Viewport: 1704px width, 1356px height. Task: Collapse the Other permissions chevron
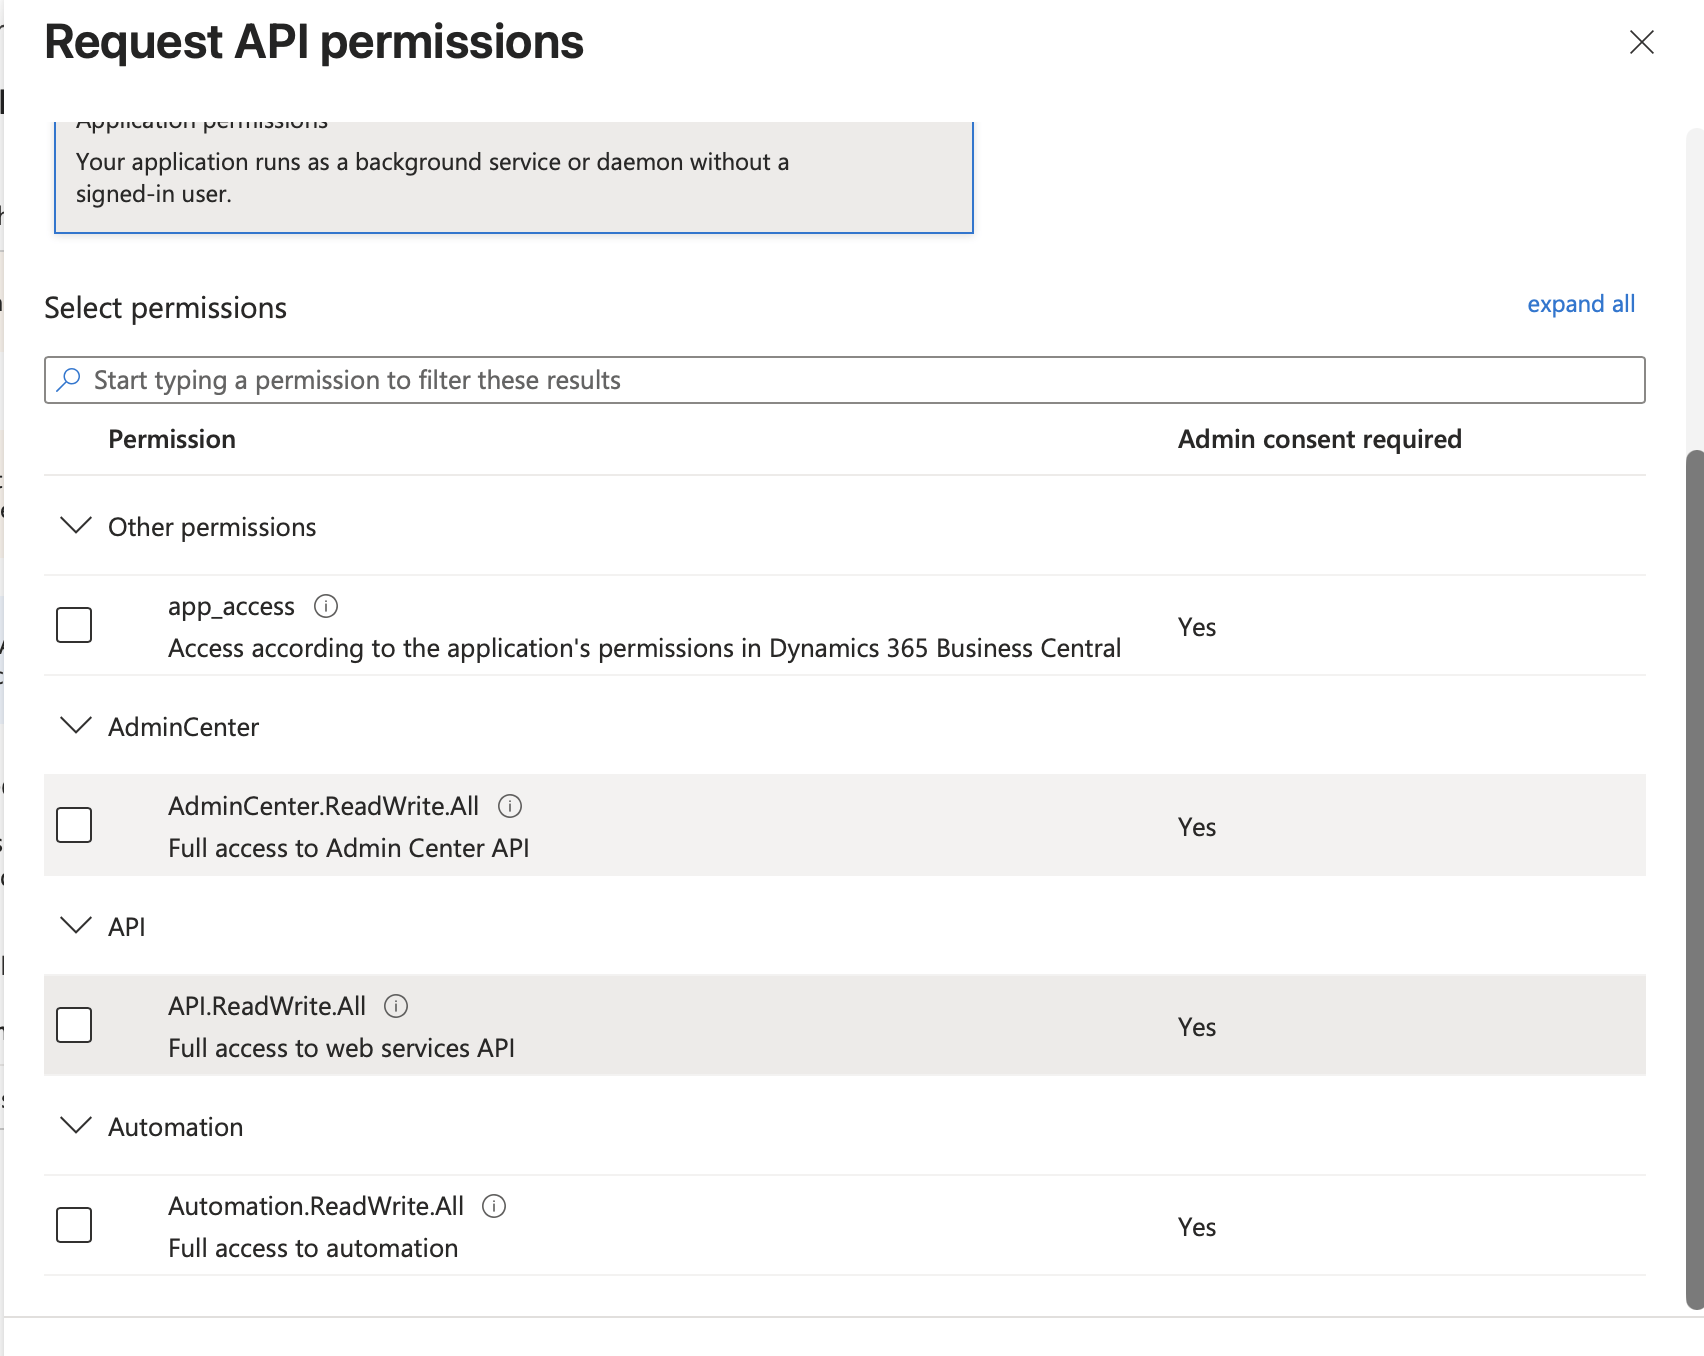click(x=76, y=526)
